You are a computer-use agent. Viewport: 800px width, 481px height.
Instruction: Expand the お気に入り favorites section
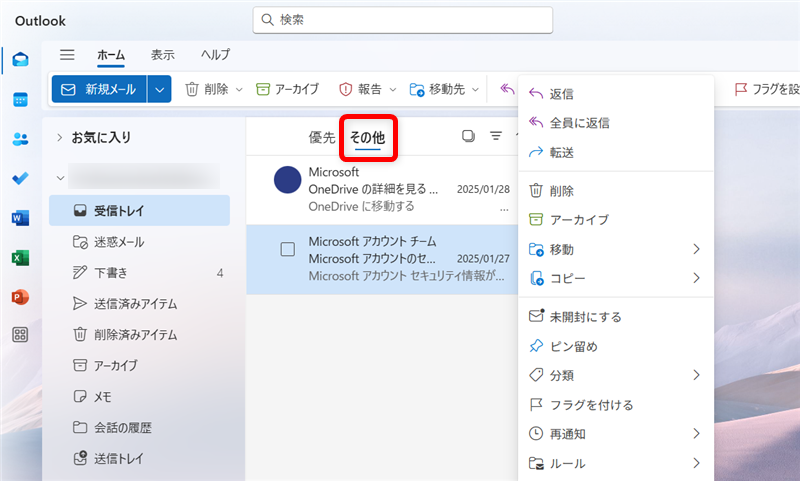[x=60, y=137]
